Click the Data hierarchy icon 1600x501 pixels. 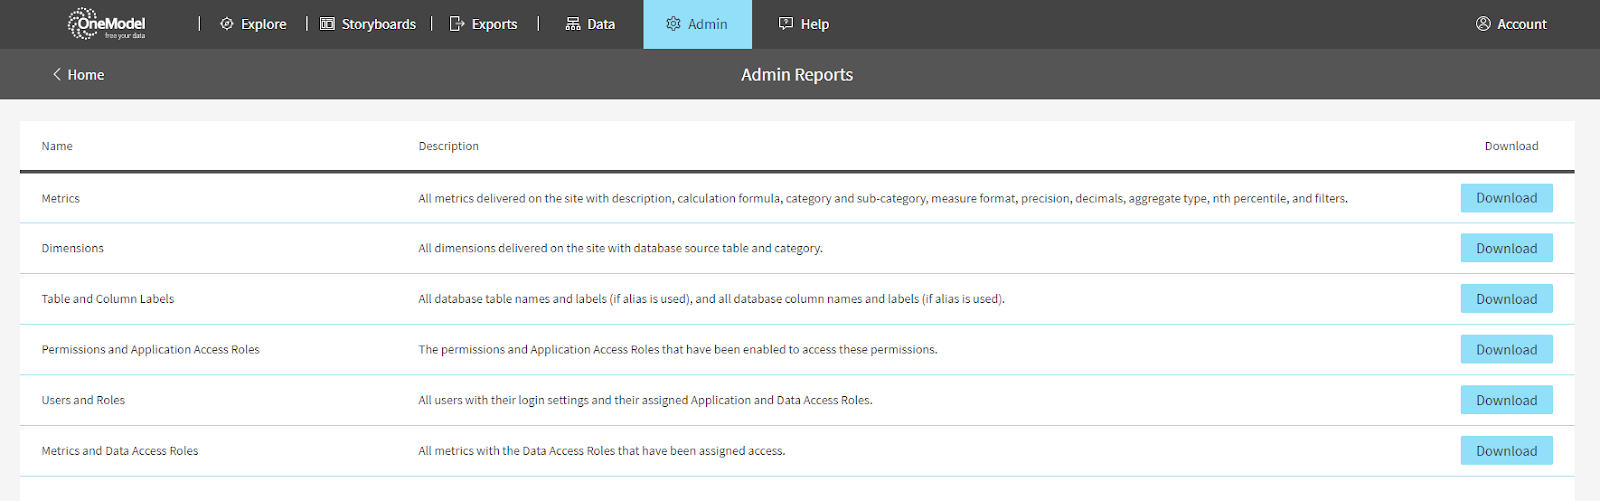coord(573,24)
